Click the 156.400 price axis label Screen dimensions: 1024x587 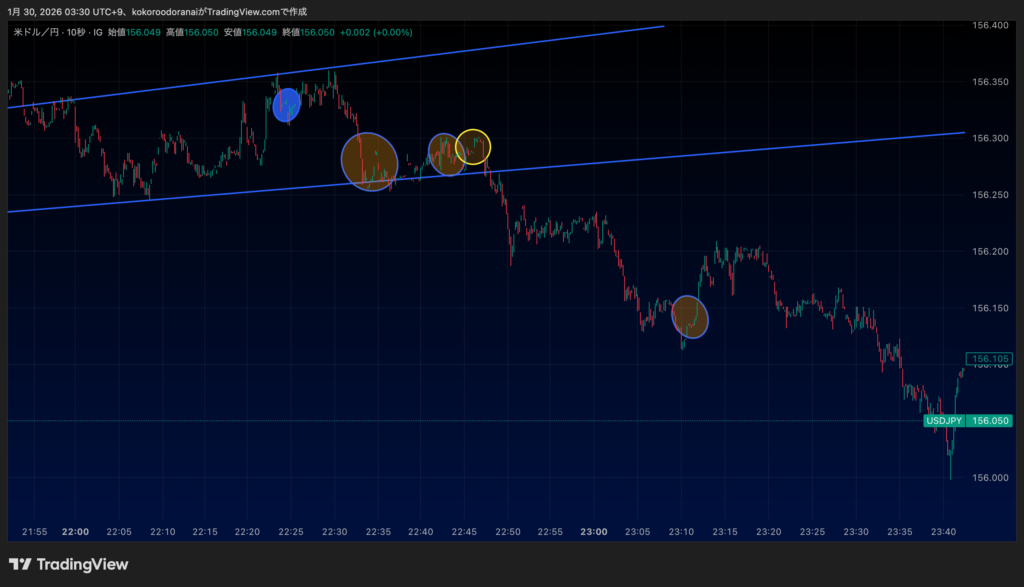tap(989, 25)
